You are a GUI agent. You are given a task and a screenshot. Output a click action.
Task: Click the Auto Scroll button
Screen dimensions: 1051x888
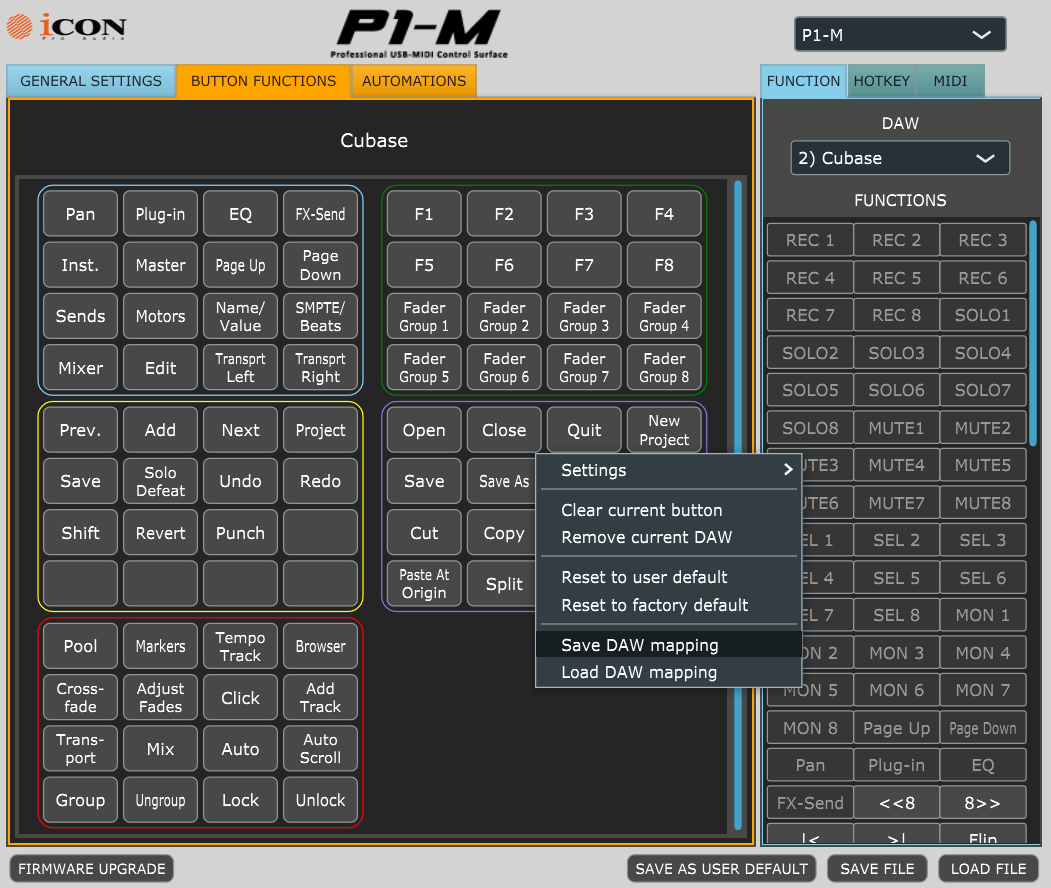click(320, 749)
